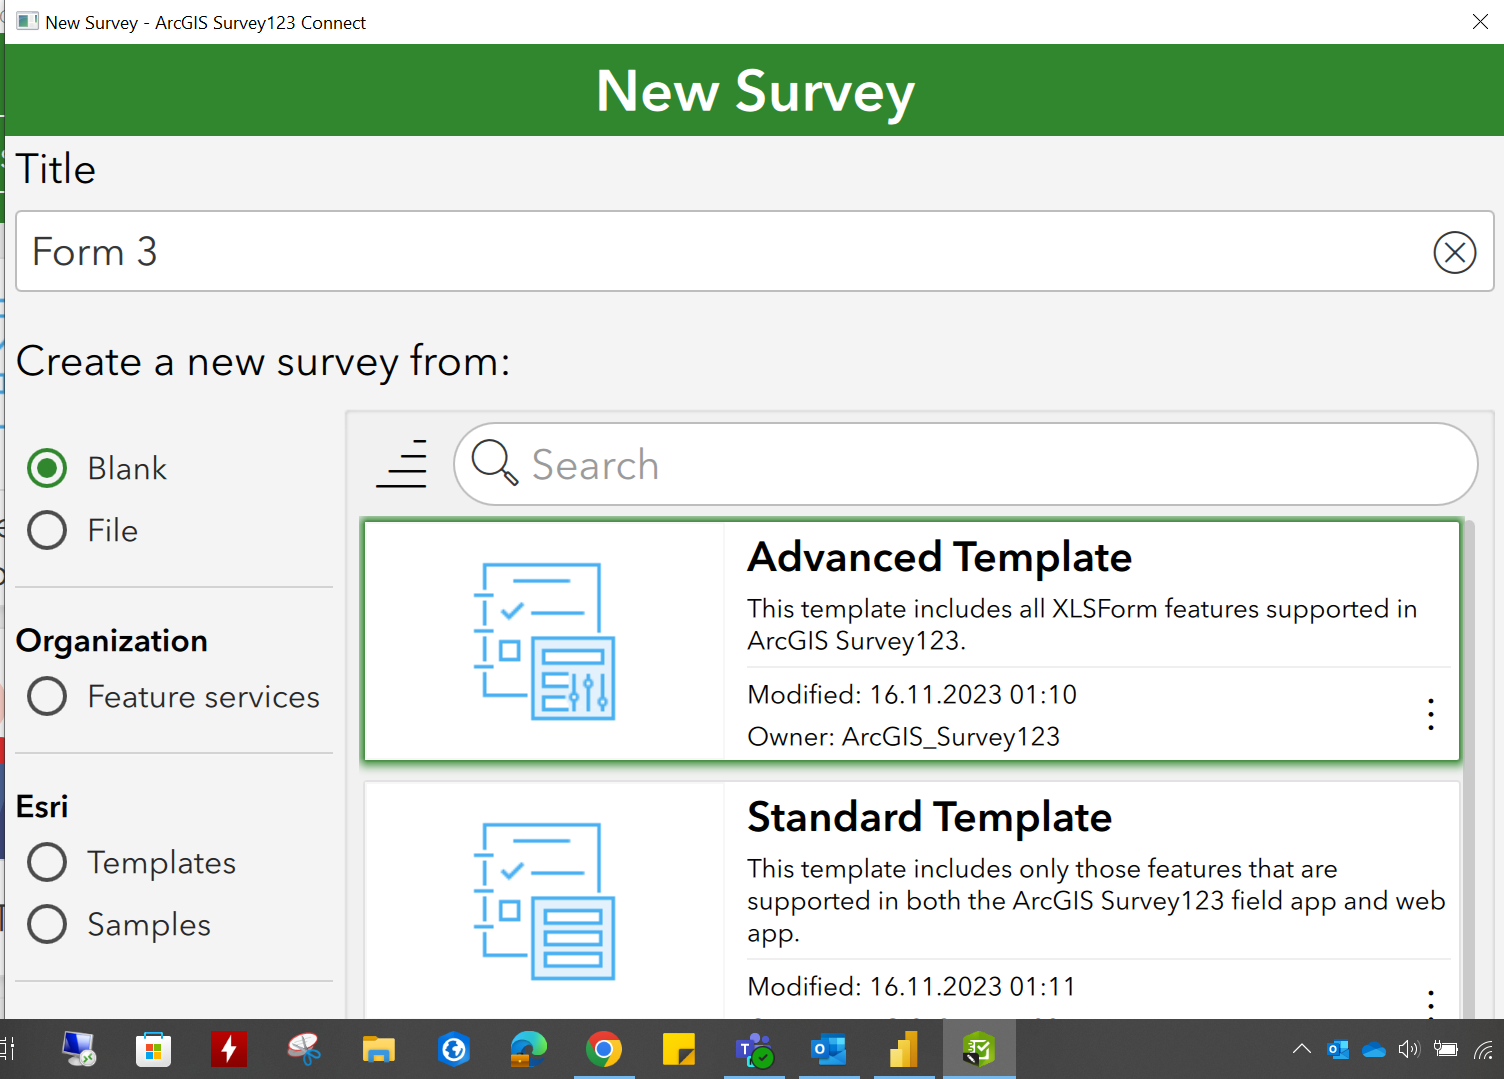Click the Survey123 Connect taskbar icon
The width and height of the screenshot is (1504, 1079).
pyautogui.click(x=979, y=1049)
